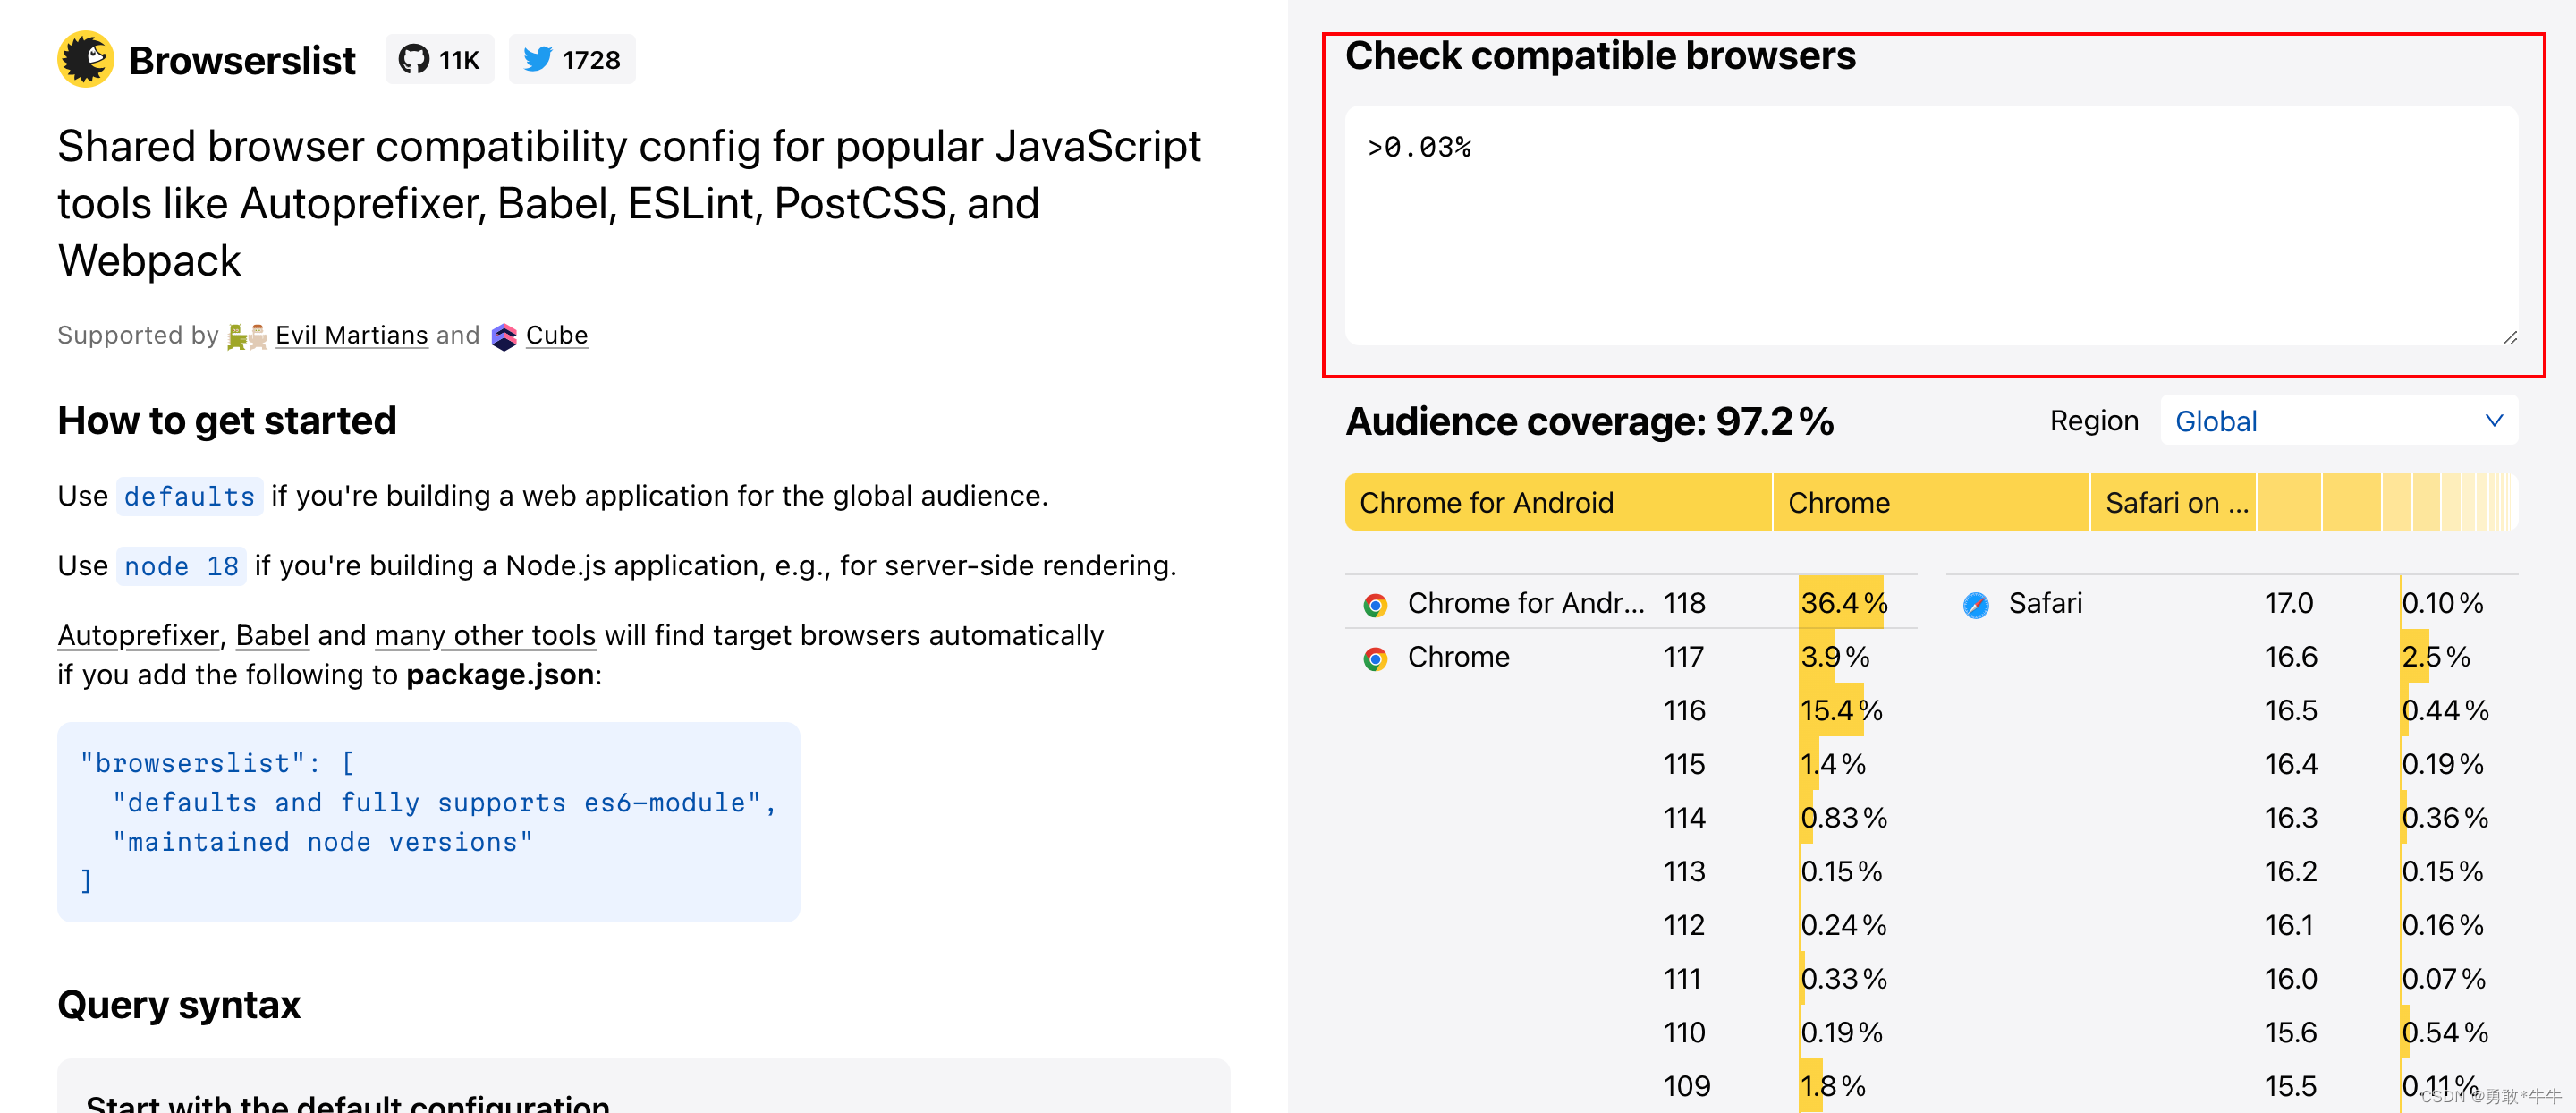Click Safari version 17.0 row
Image resolution: width=2576 pixels, height=1113 pixels.
point(2232,603)
